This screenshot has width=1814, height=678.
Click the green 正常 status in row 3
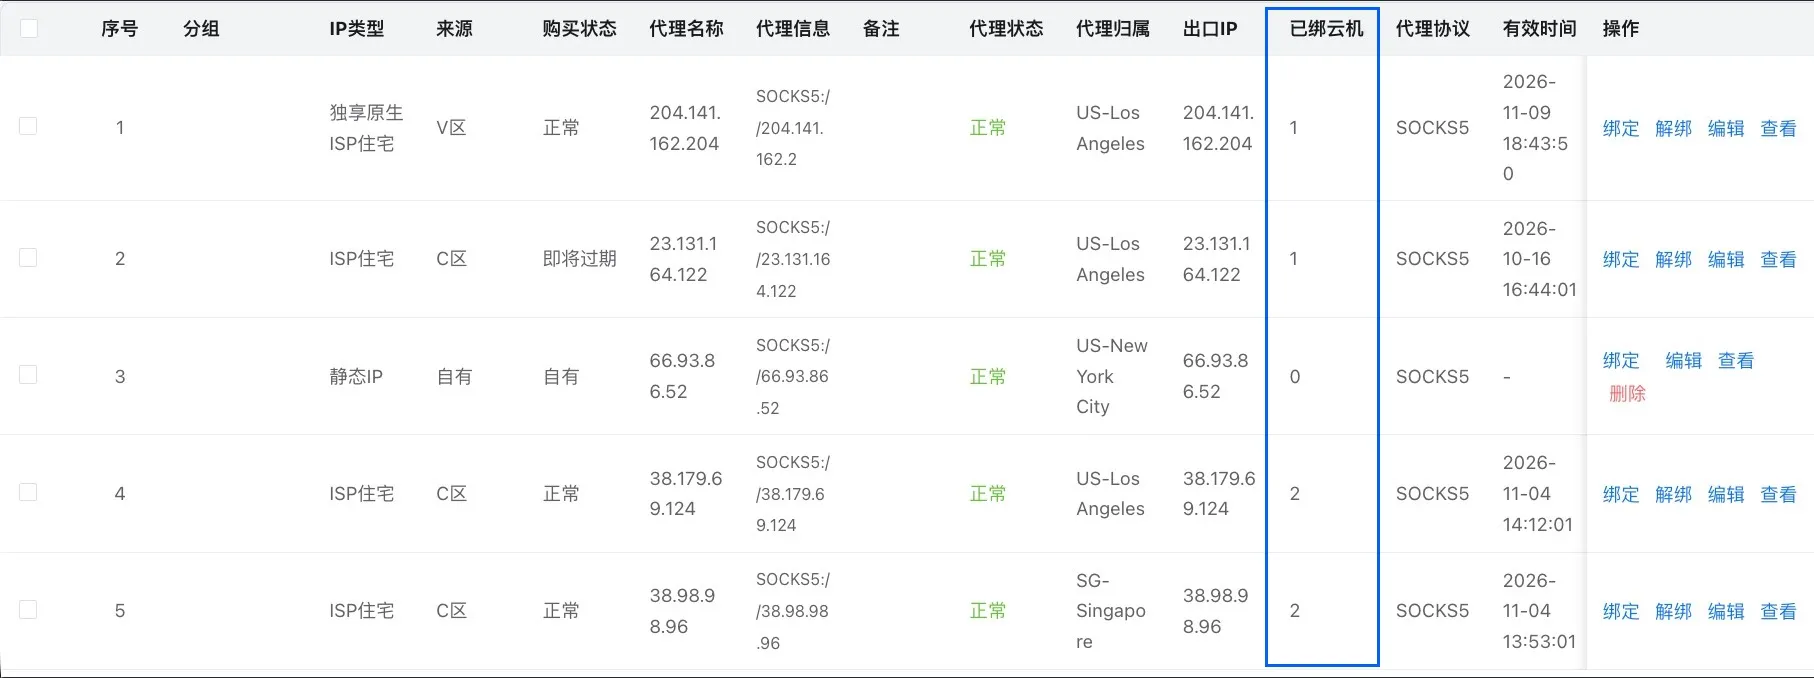tap(988, 376)
